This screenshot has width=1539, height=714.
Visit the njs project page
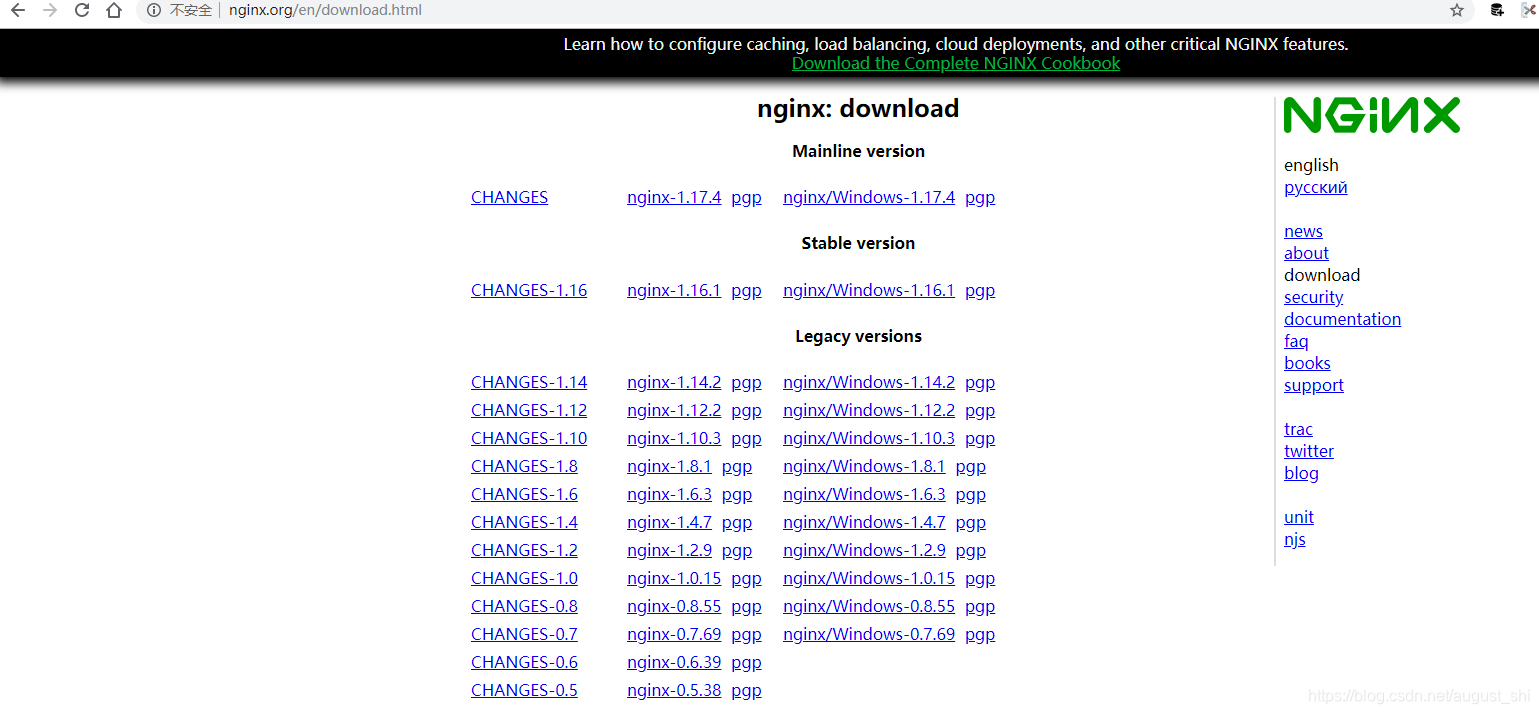(1294, 539)
